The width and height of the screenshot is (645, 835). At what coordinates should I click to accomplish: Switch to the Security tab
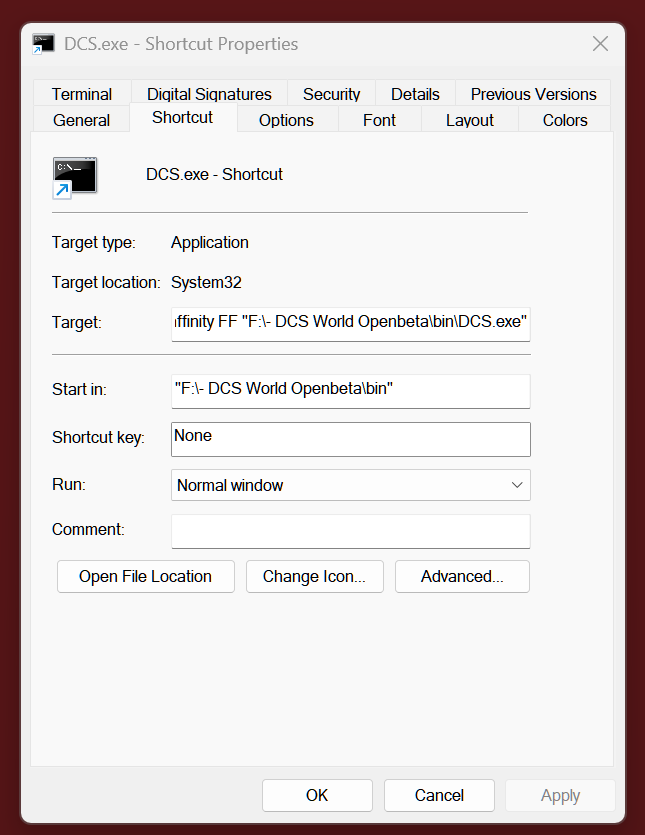(x=331, y=94)
